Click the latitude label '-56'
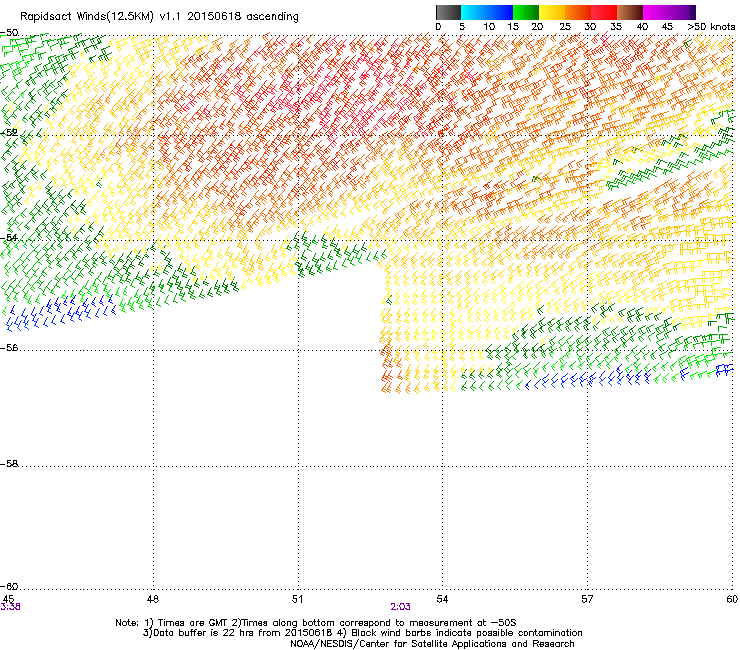 click(x=9, y=348)
